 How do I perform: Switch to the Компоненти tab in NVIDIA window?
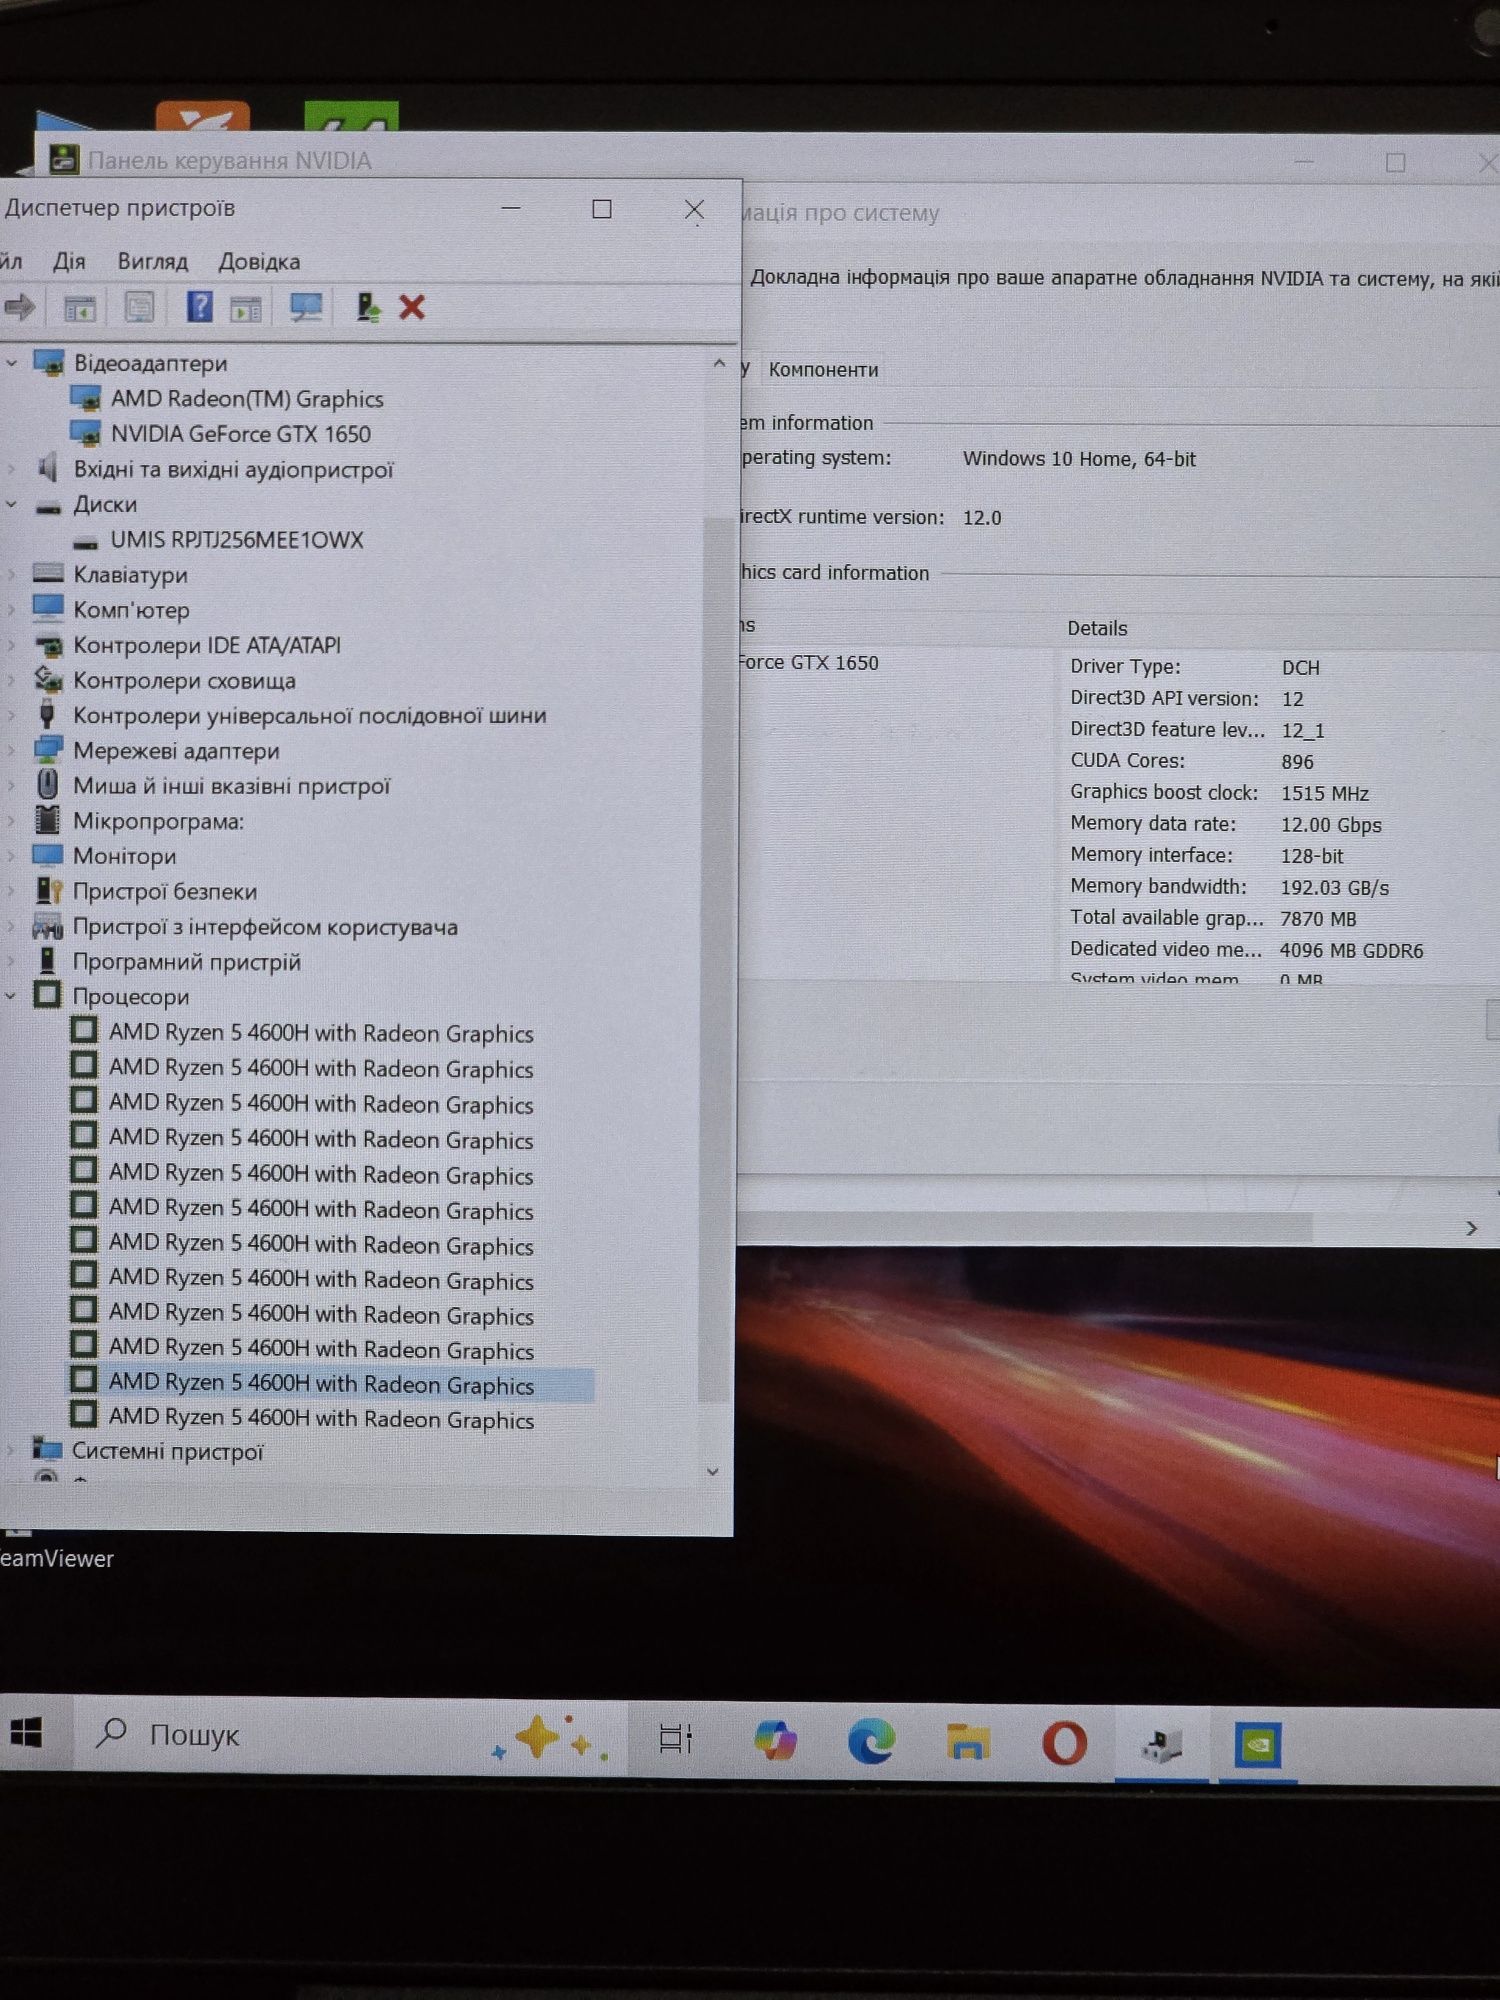pyautogui.click(x=823, y=370)
